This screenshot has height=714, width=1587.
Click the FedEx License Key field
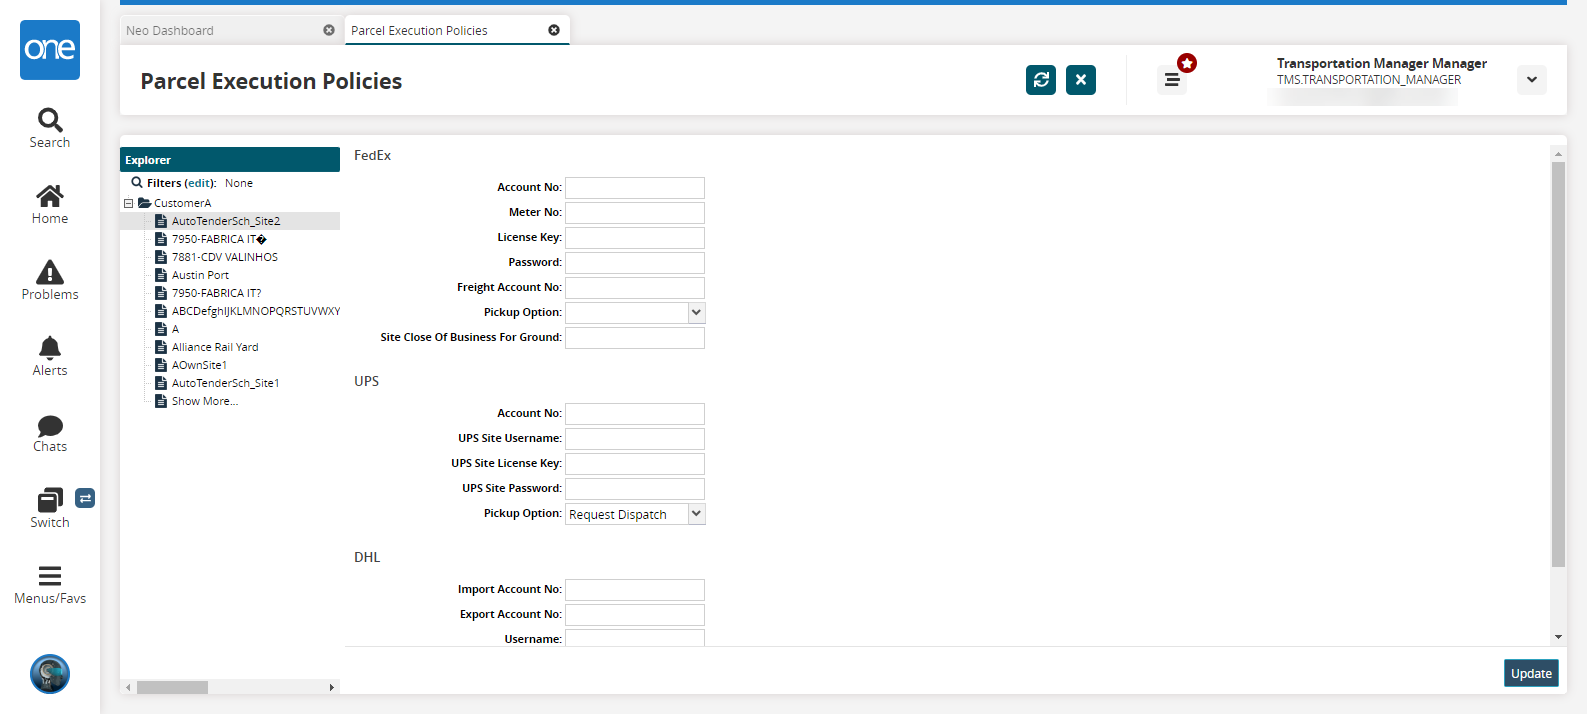(x=635, y=238)
